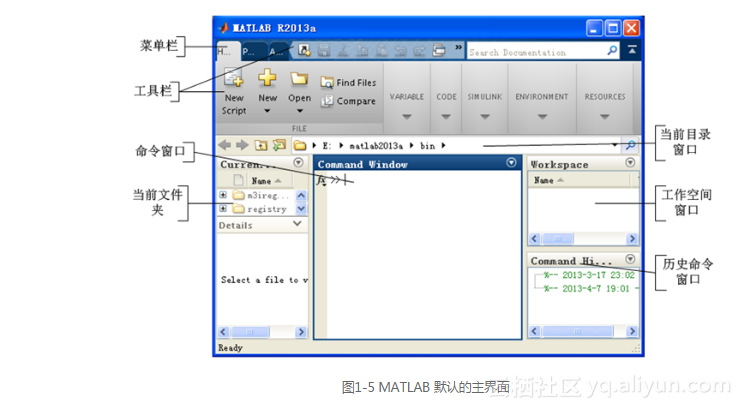Open Workspace panel actions menu
This screenshot has width=742, height=409.
(630, 163)
